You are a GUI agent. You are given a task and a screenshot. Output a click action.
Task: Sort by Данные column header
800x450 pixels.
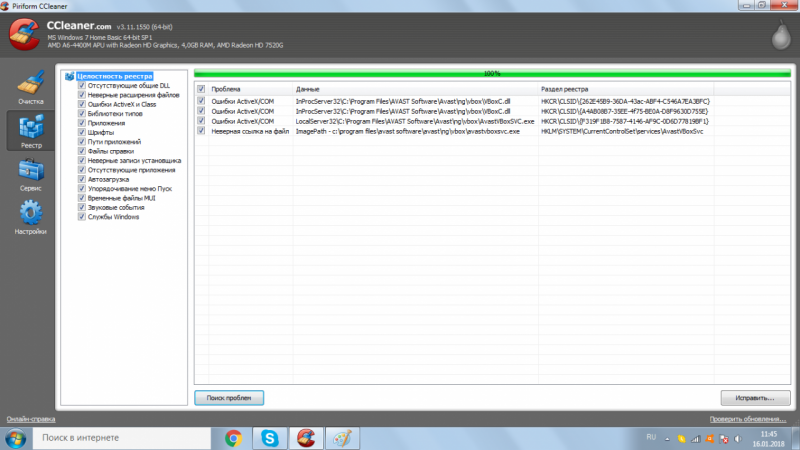[415, 89]
